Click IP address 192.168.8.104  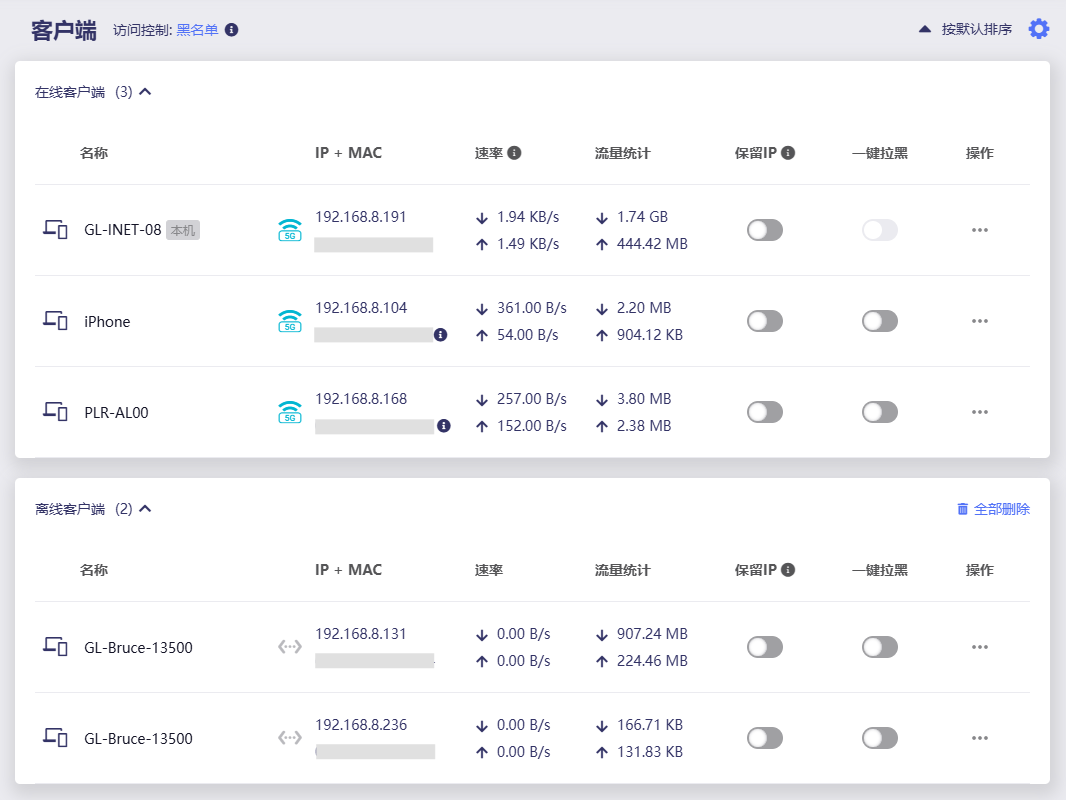(361, 308)
